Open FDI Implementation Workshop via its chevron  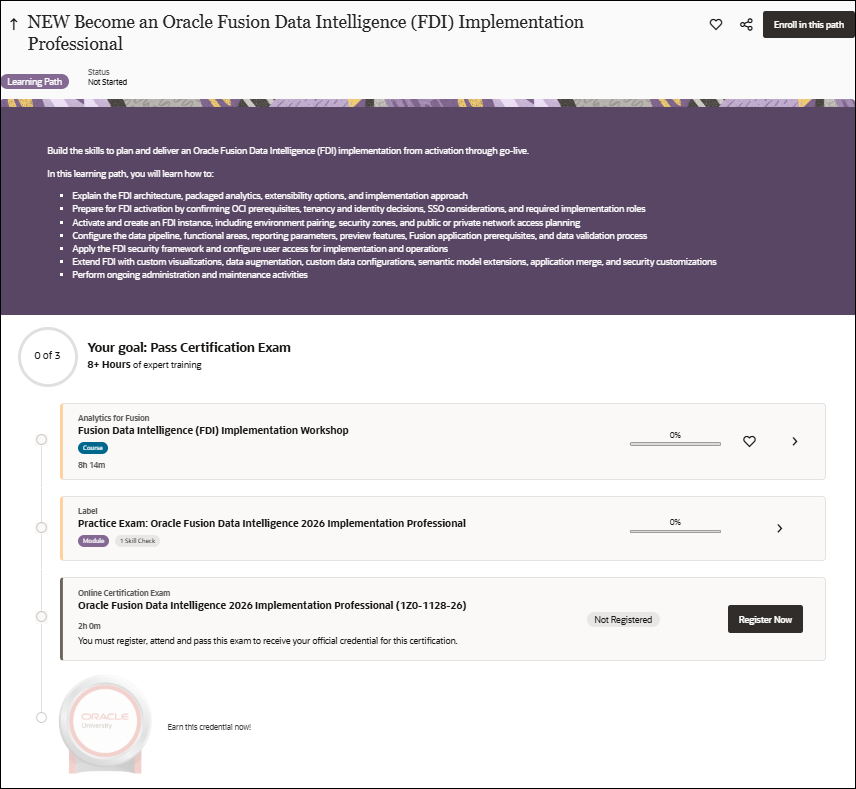795,441
